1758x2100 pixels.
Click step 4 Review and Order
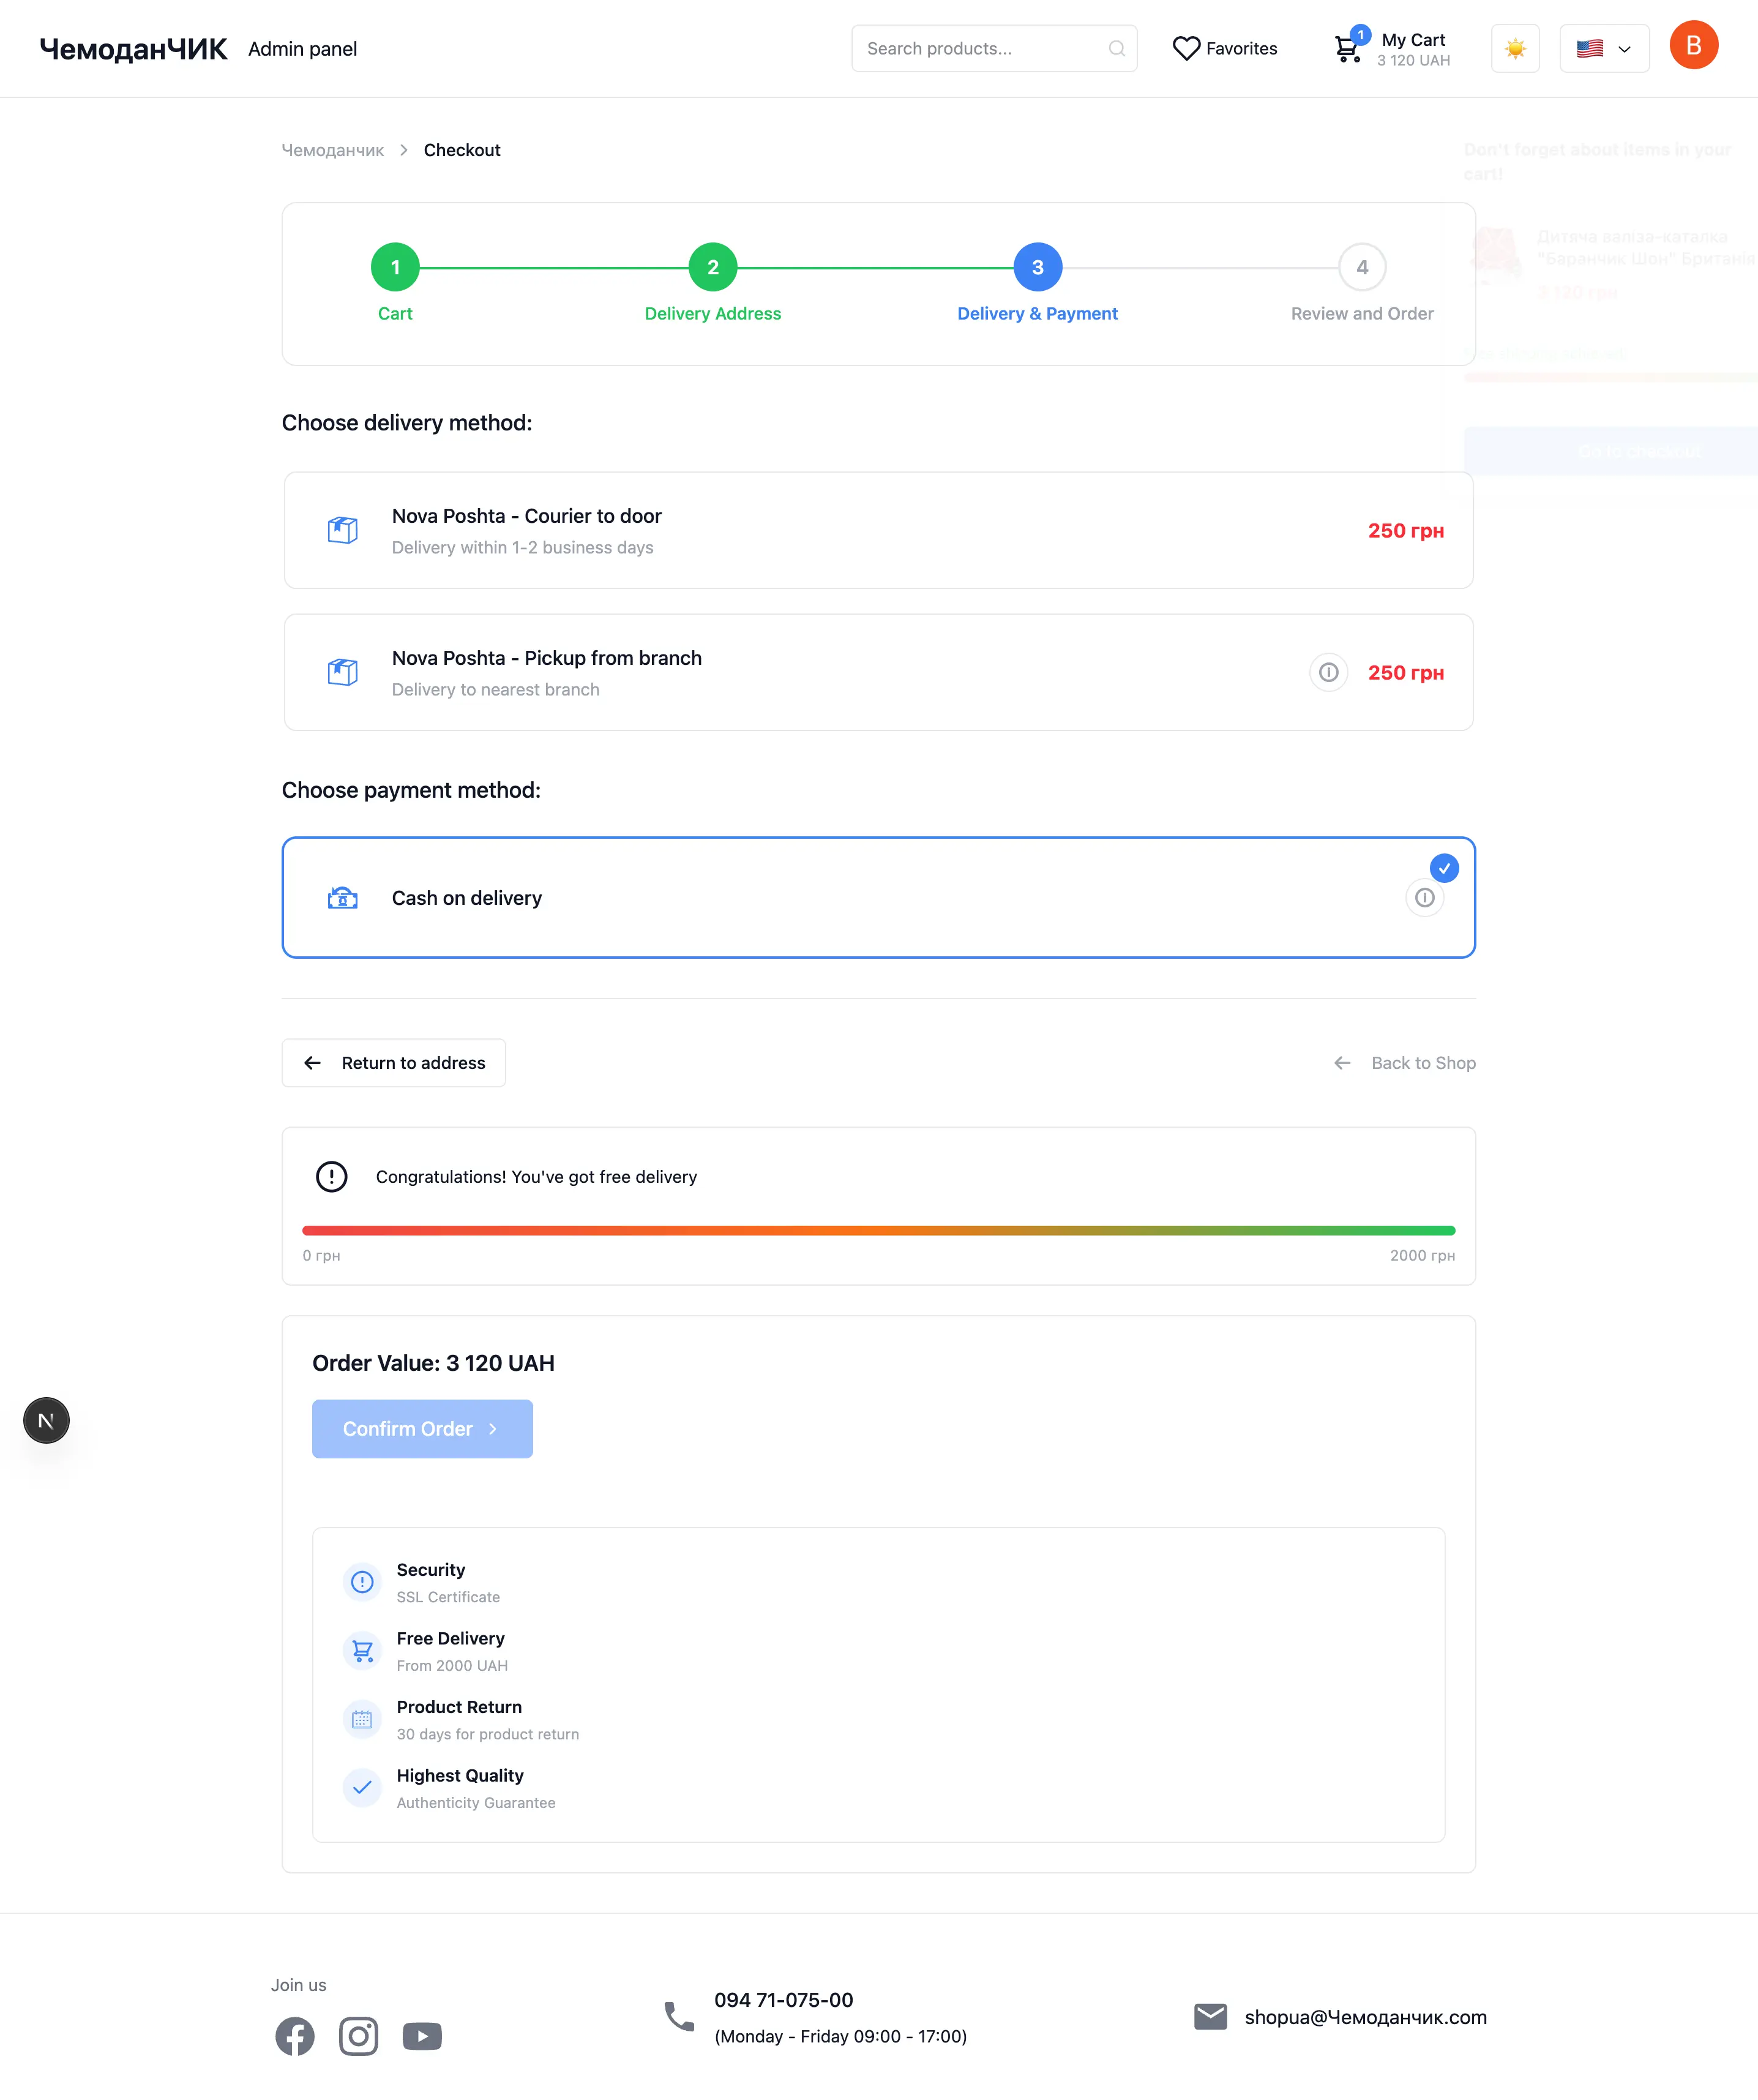click(x=1361, y=267)
